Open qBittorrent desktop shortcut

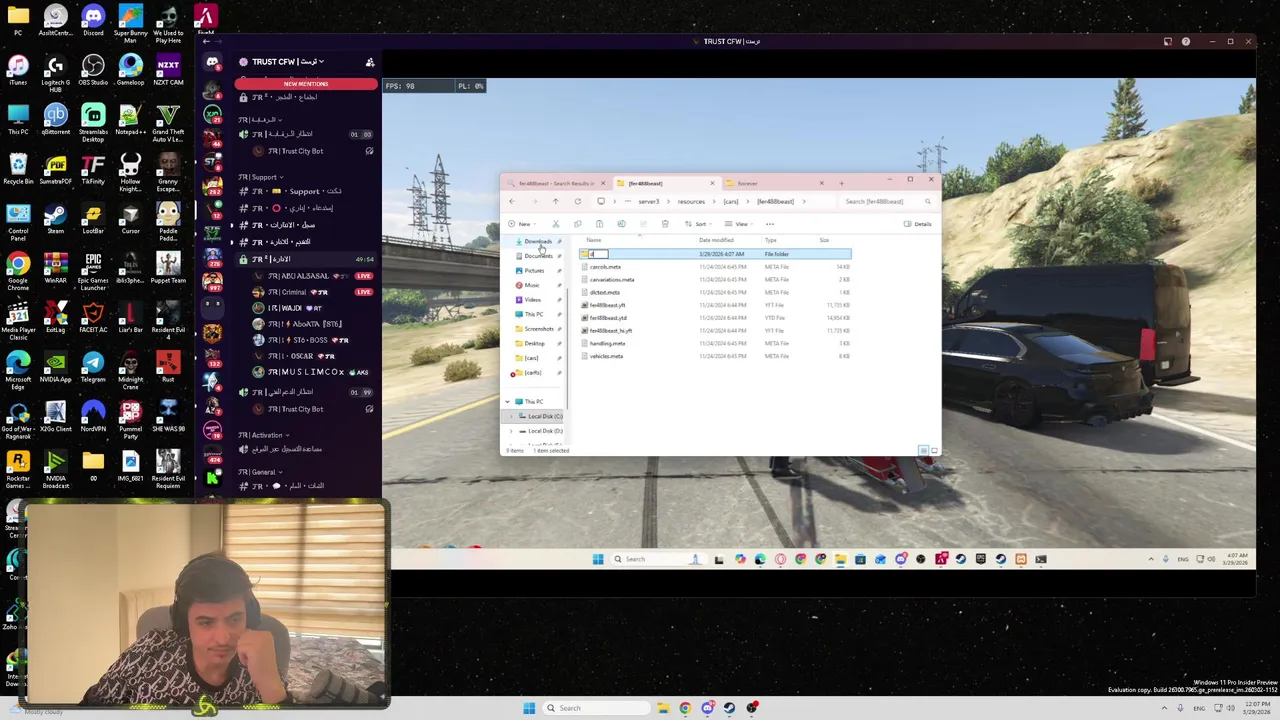pyautogui.click(x=55, y=119)
